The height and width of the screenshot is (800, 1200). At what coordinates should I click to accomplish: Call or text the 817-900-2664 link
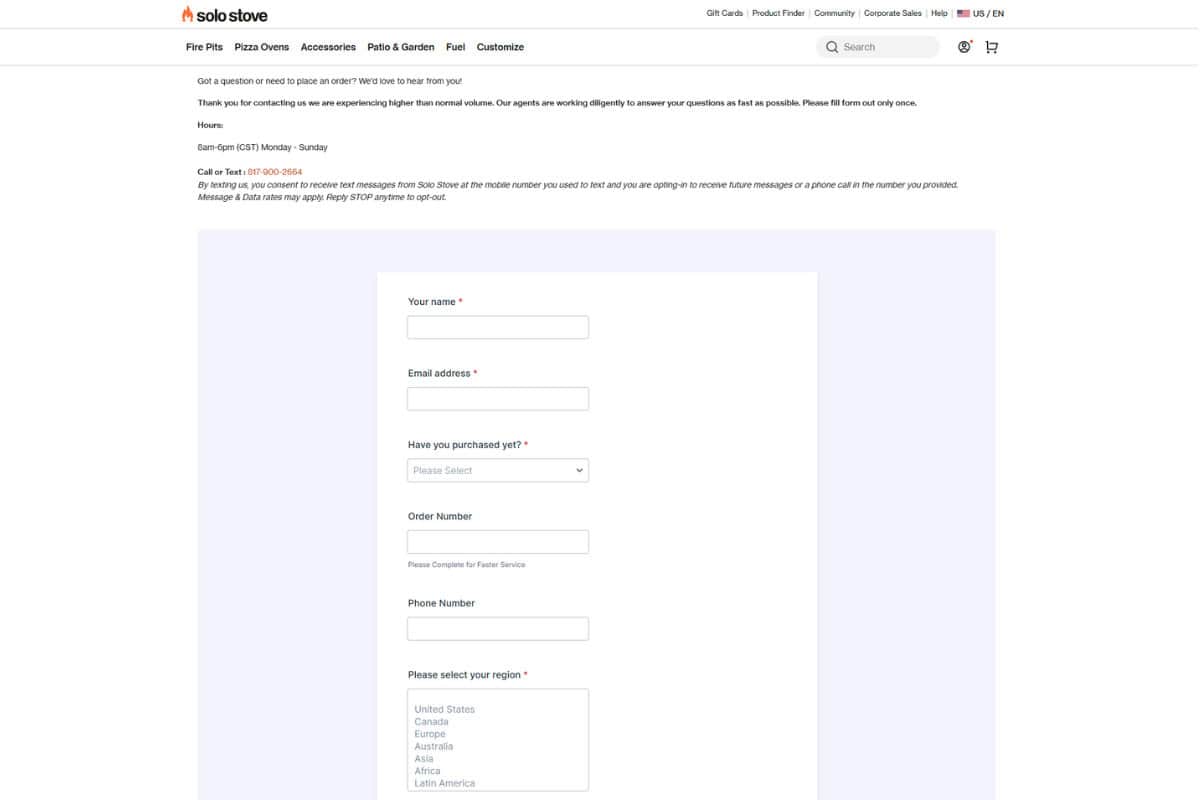click(x=273, y=171)
